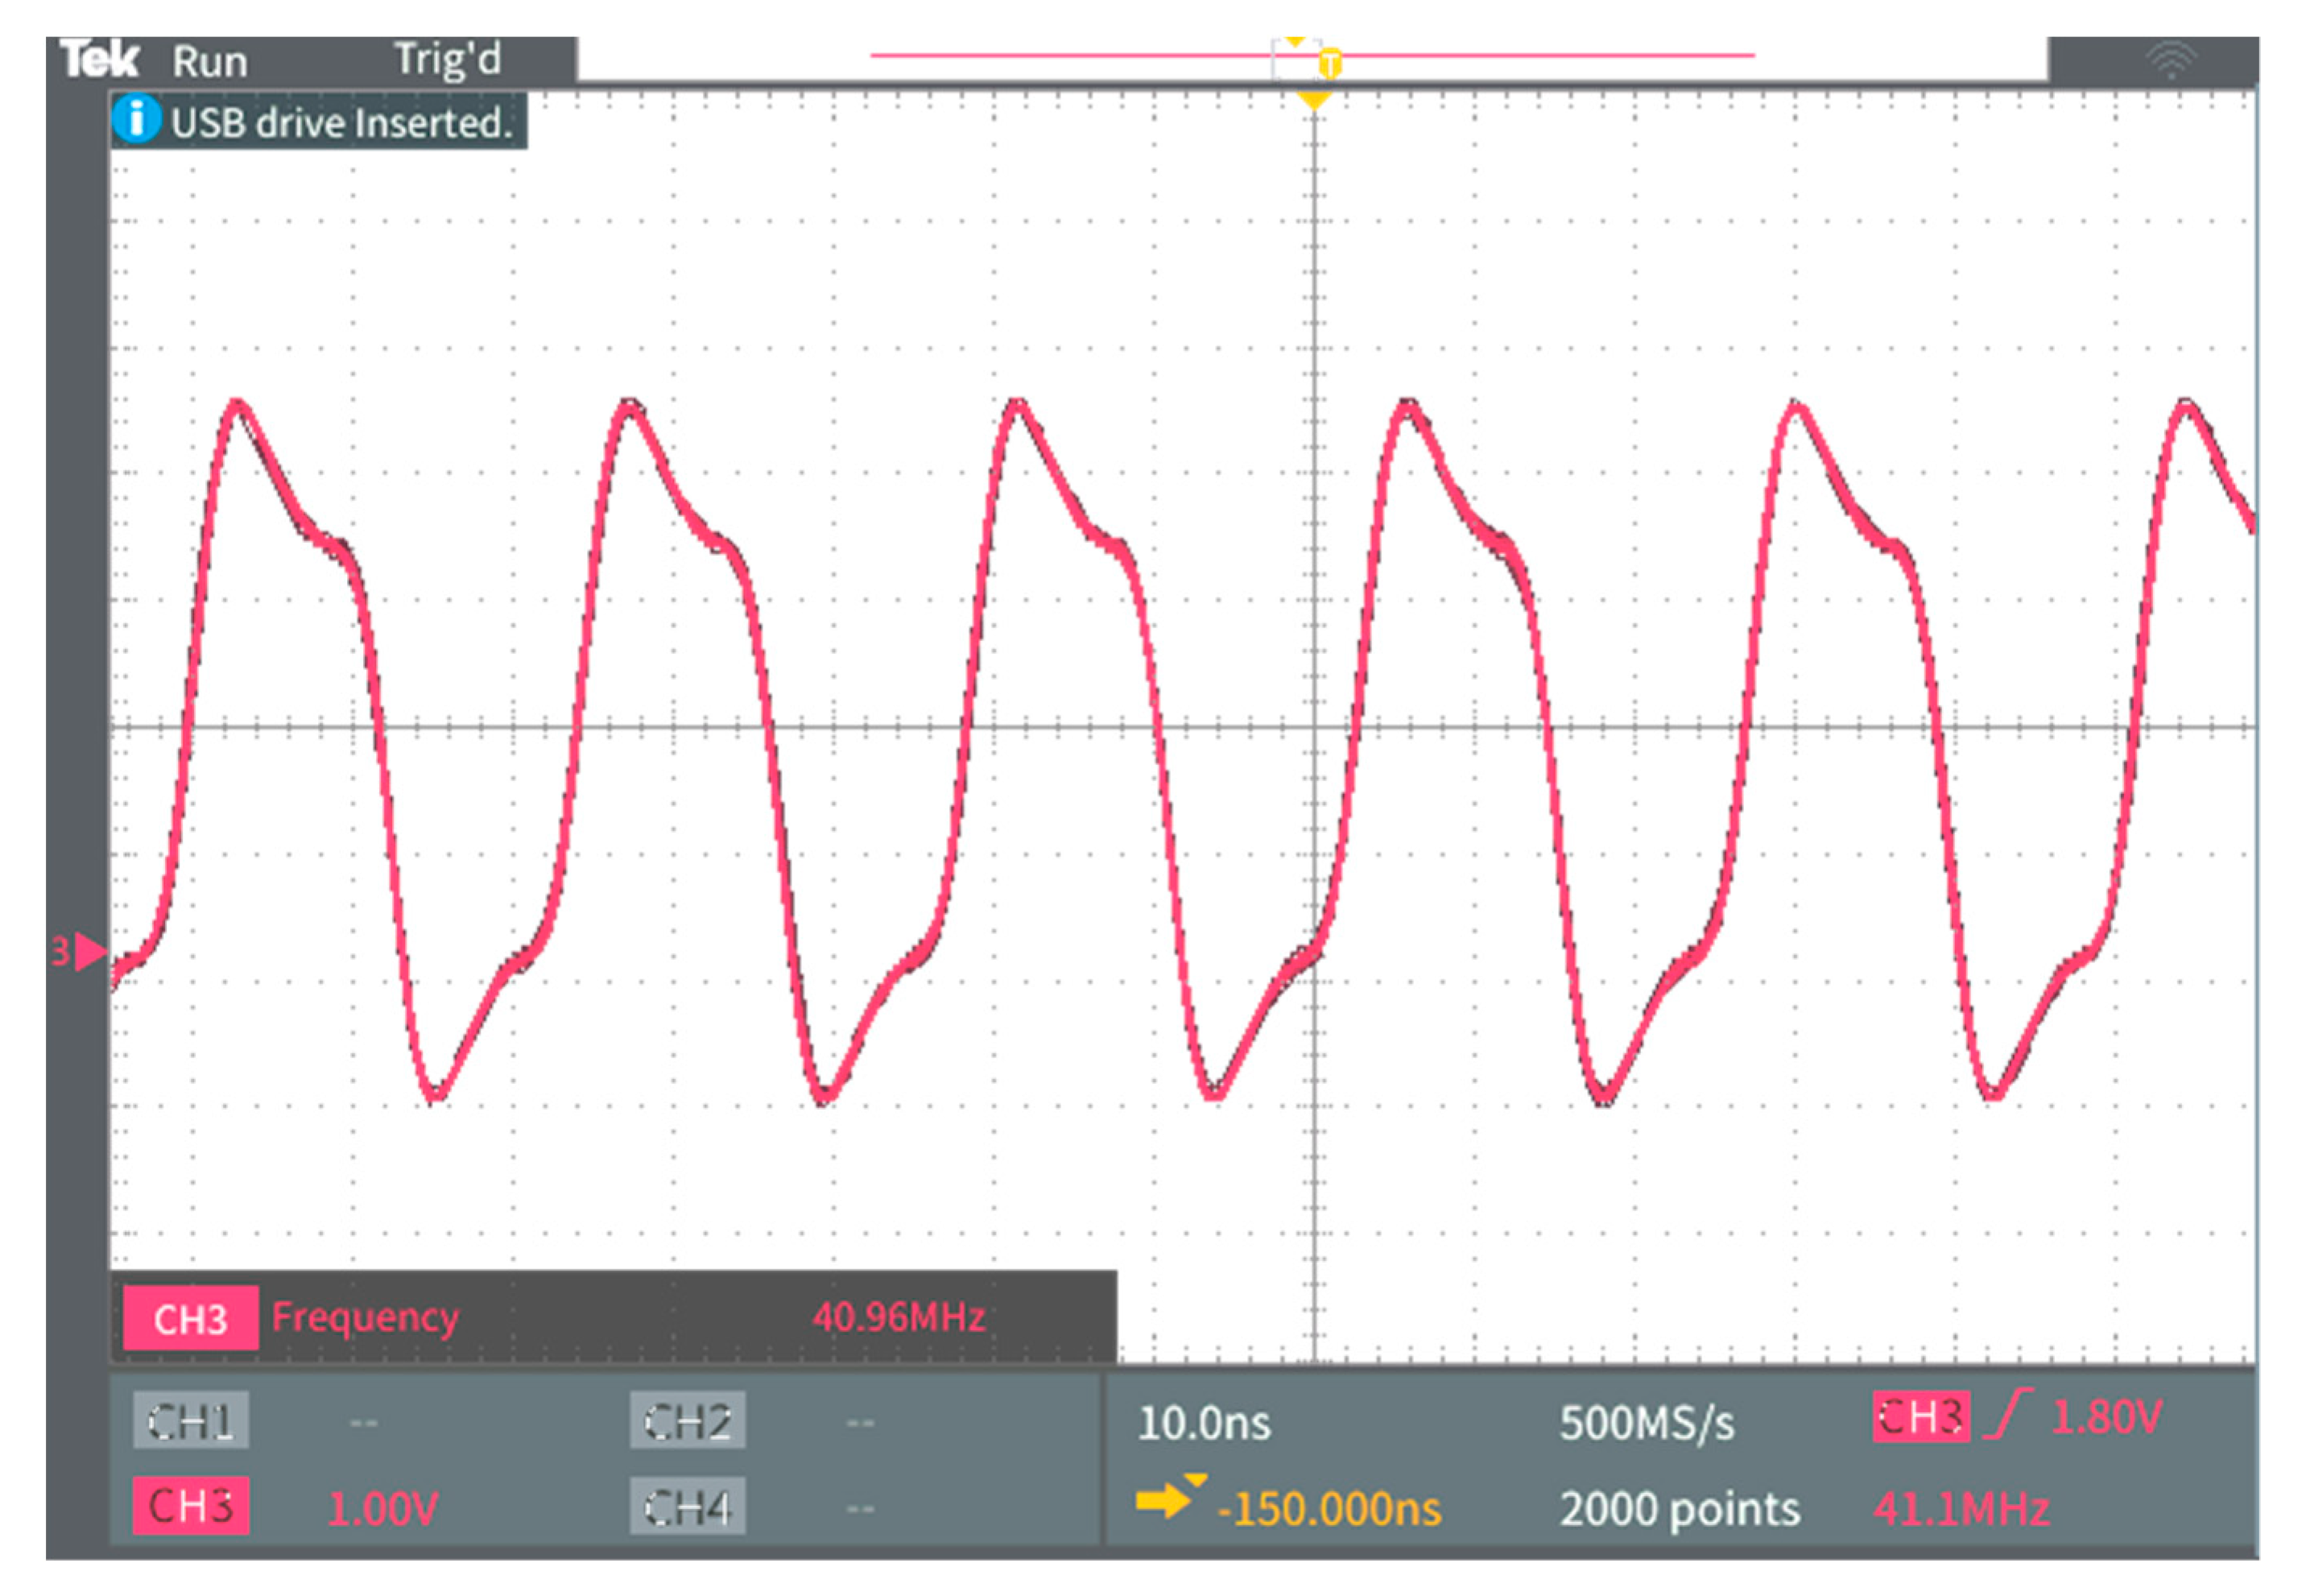Click the Run acquisition status label
Screen dimensions: 2302x1596
pos(209,62)
